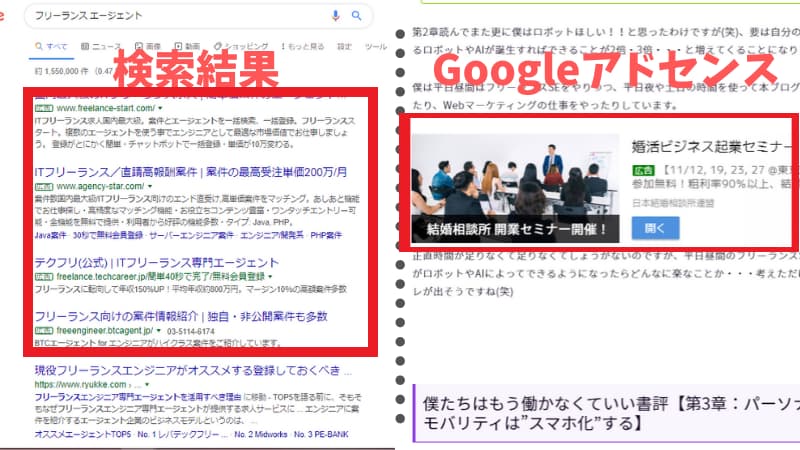The width and height of the screenshot is (800, 450).
Task: Open テクフリ(公式) ITフリーランス専門エージェント headline
Action: pos(157,263)
